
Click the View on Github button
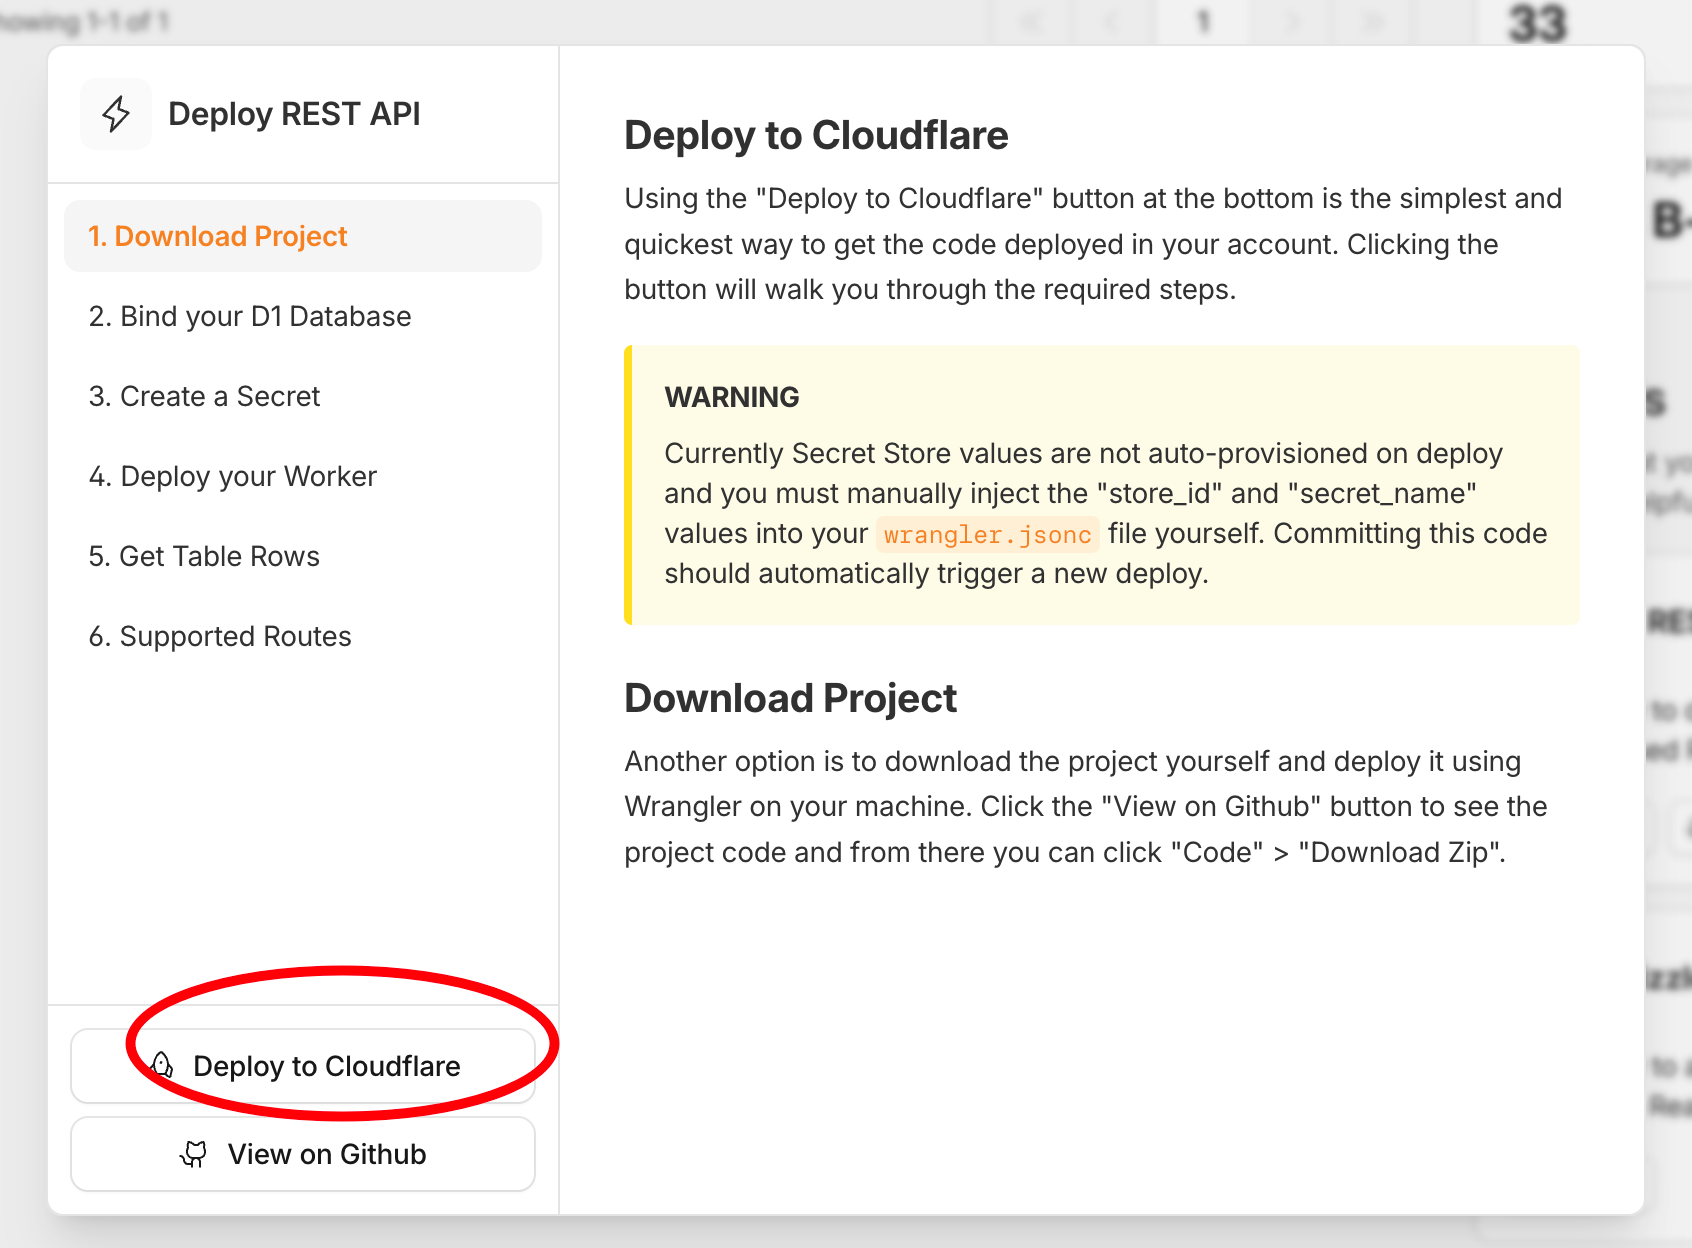coord(303,1154)
